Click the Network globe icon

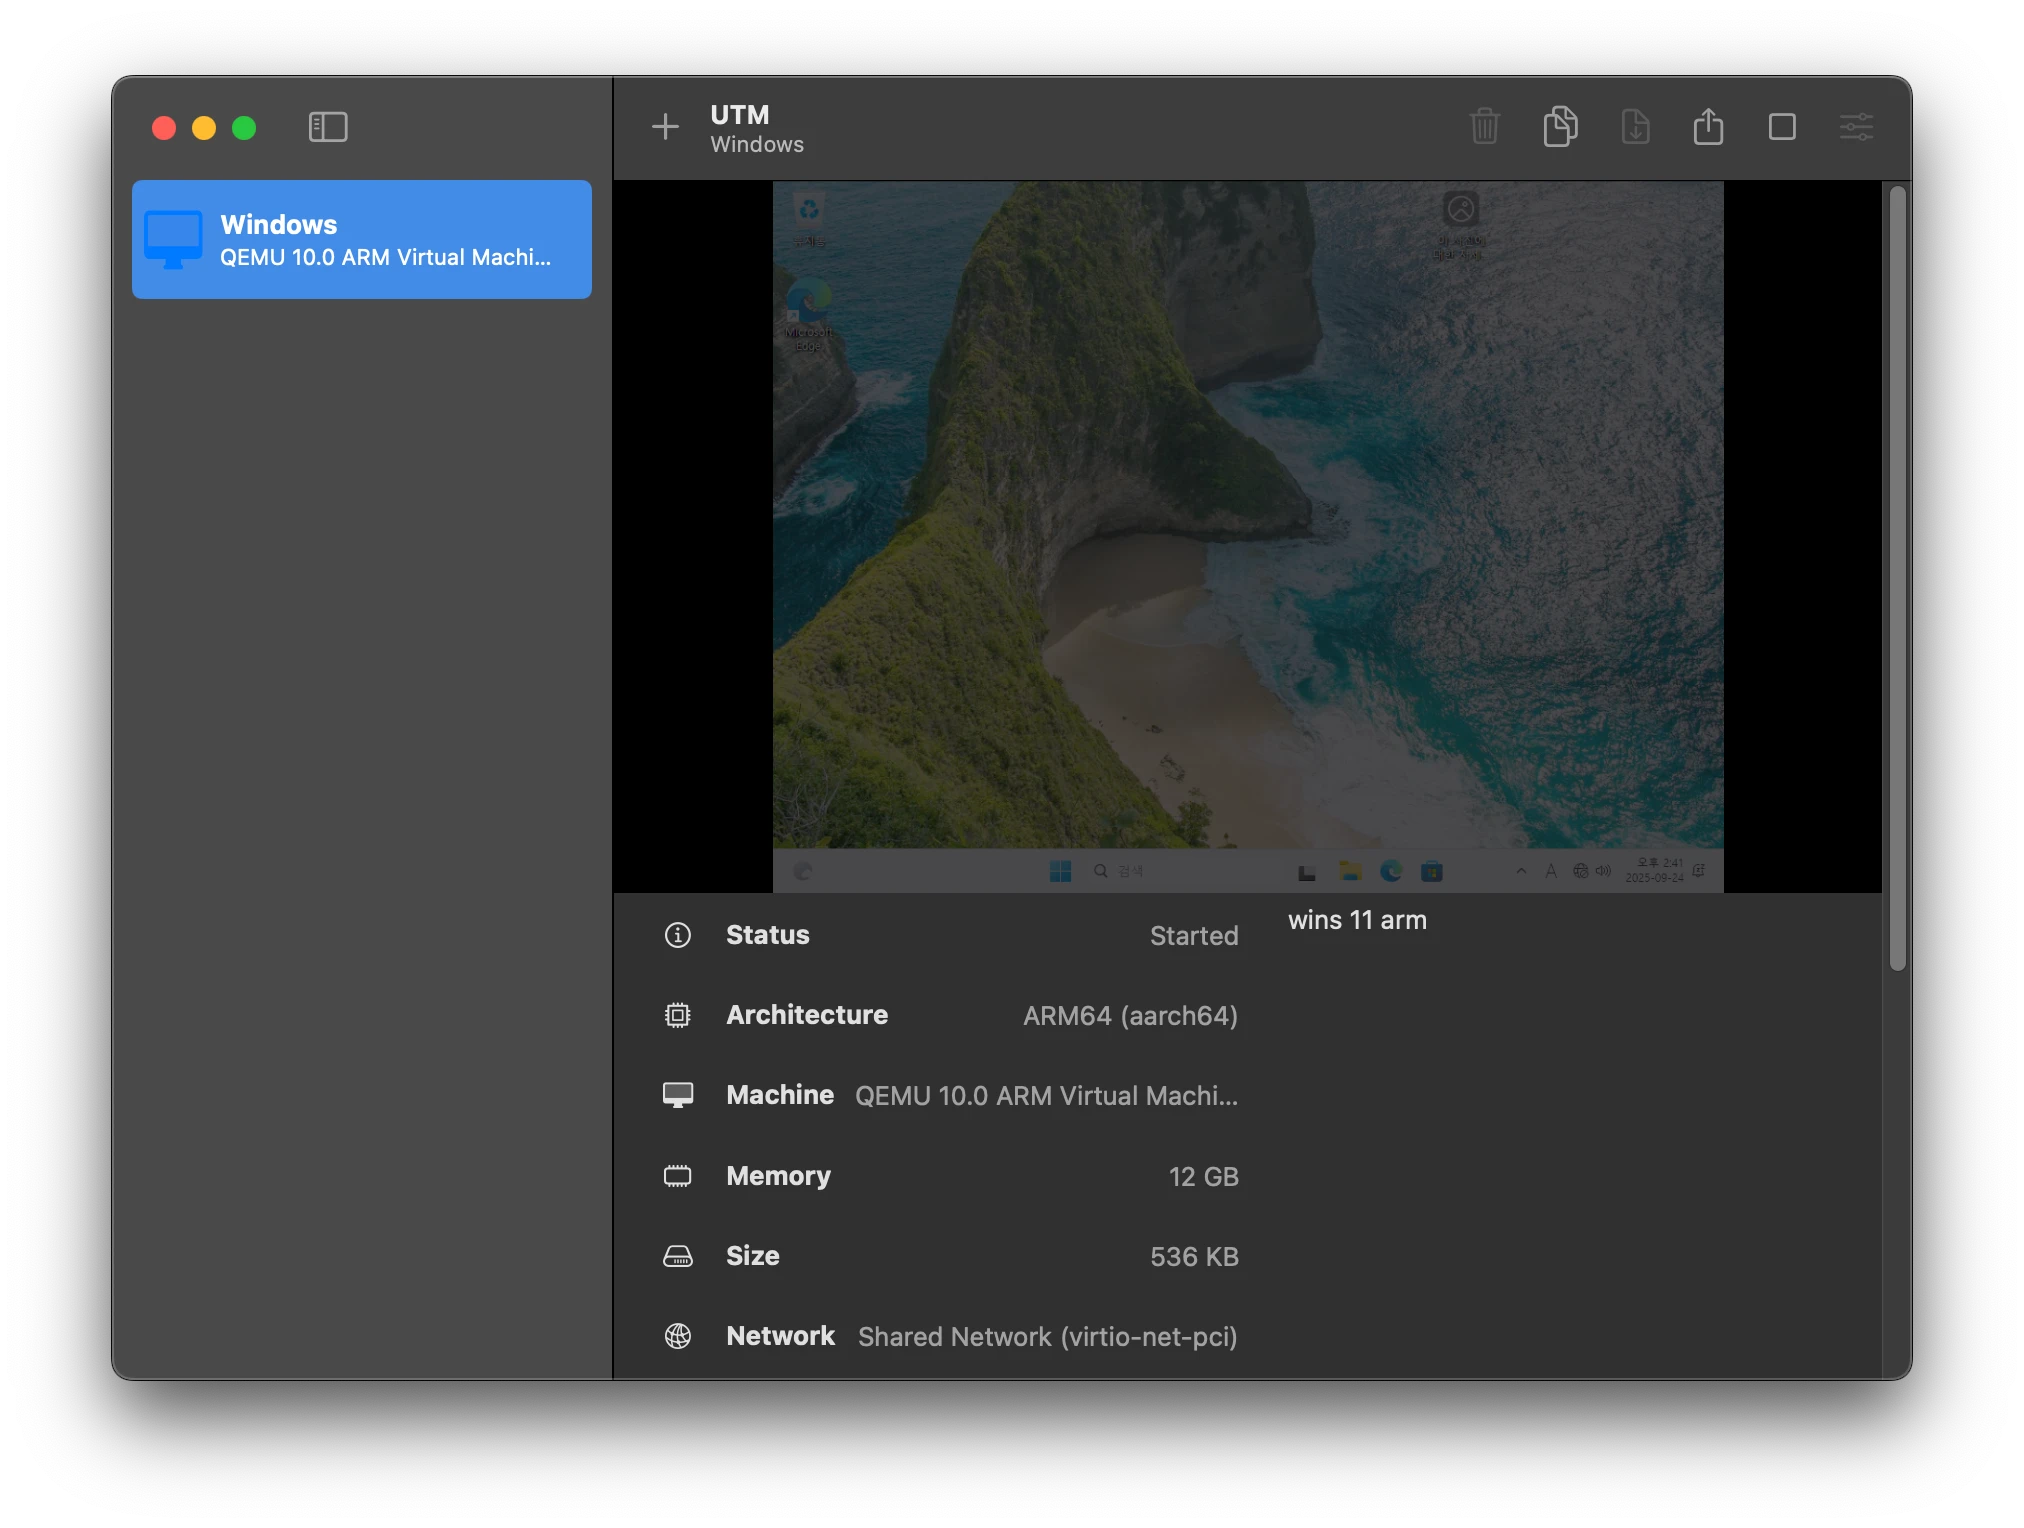pos(678,1337)
